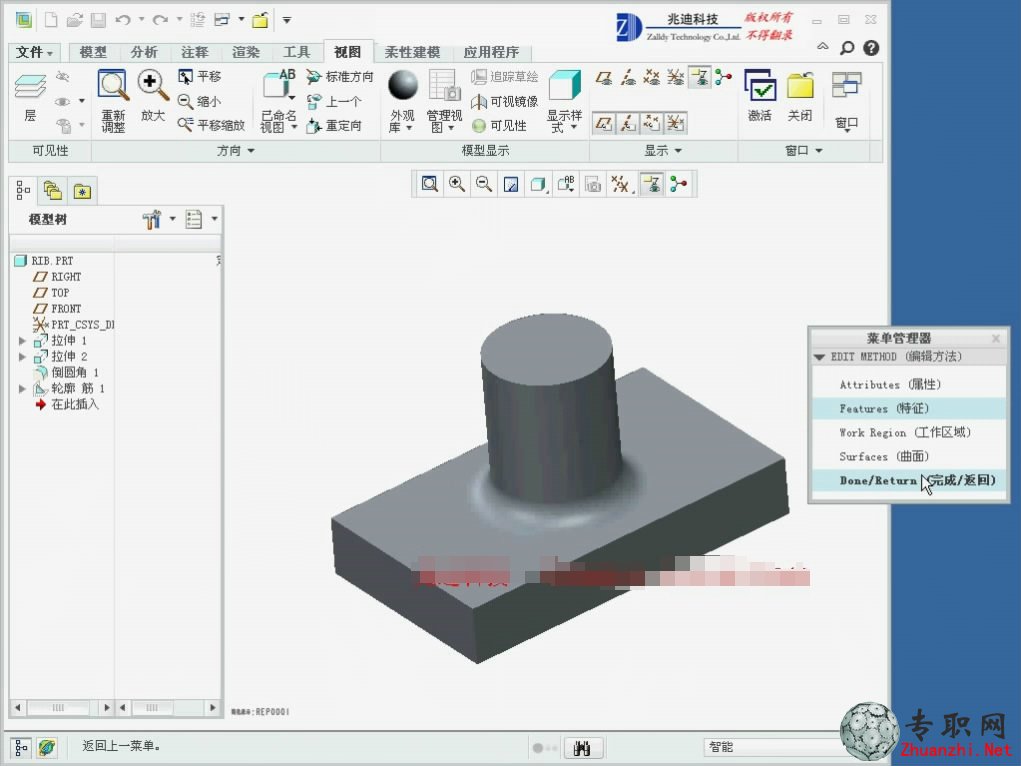Toggle annotation display in ribbon 显示 group
This screenshot has height=766, width=1021.
[x=700, y=78]
